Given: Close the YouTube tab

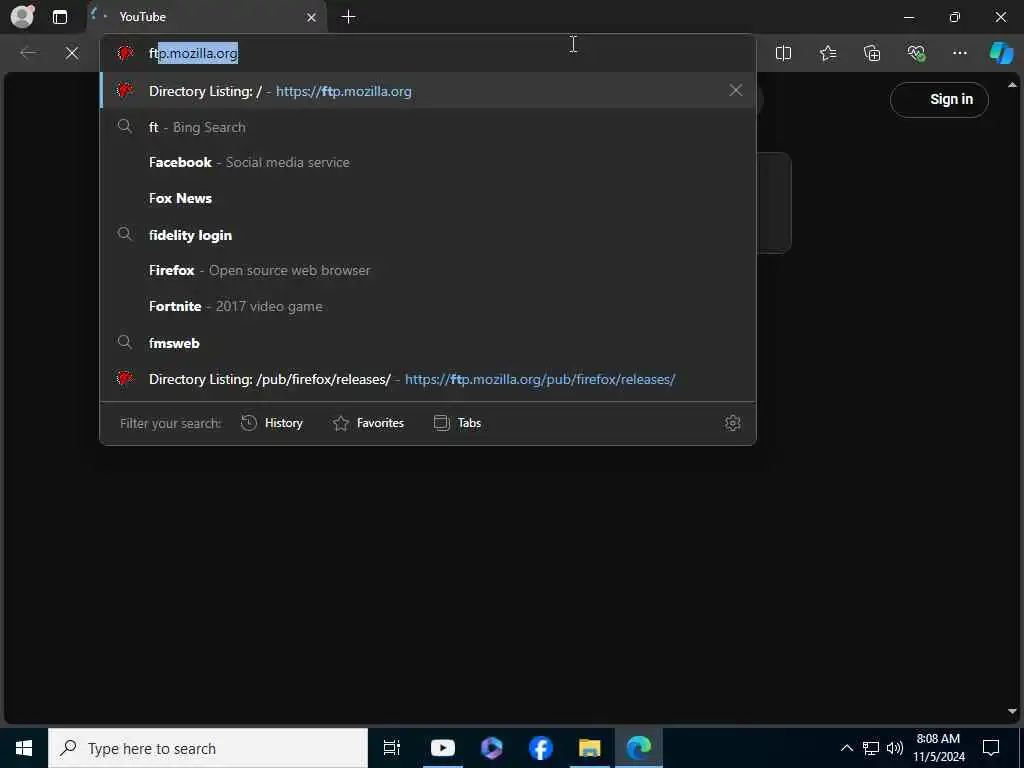Looking at the screenshot, I should (312, 17).
